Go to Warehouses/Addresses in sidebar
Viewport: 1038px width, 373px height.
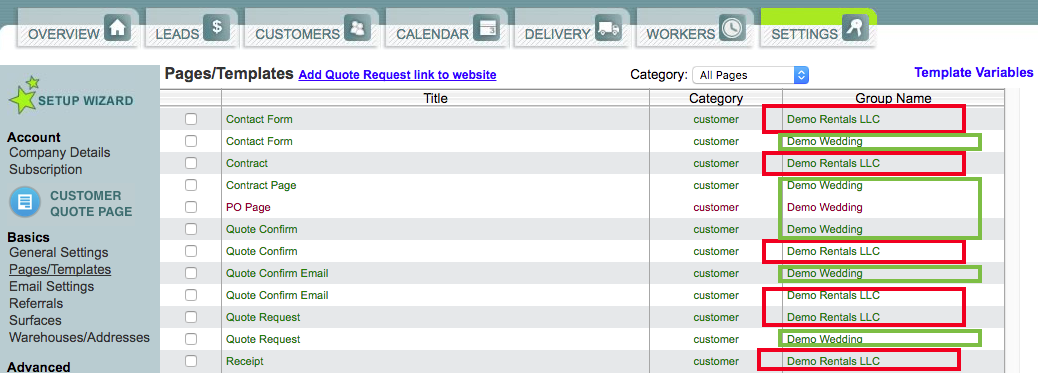[79, 337]
